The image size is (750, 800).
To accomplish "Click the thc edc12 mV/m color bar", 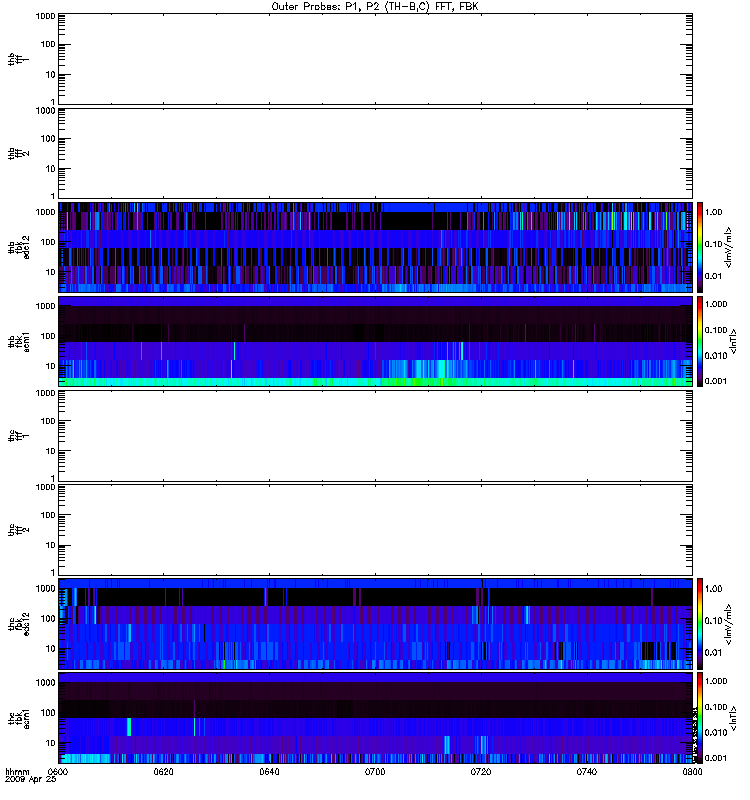I will tap(700, 624).
